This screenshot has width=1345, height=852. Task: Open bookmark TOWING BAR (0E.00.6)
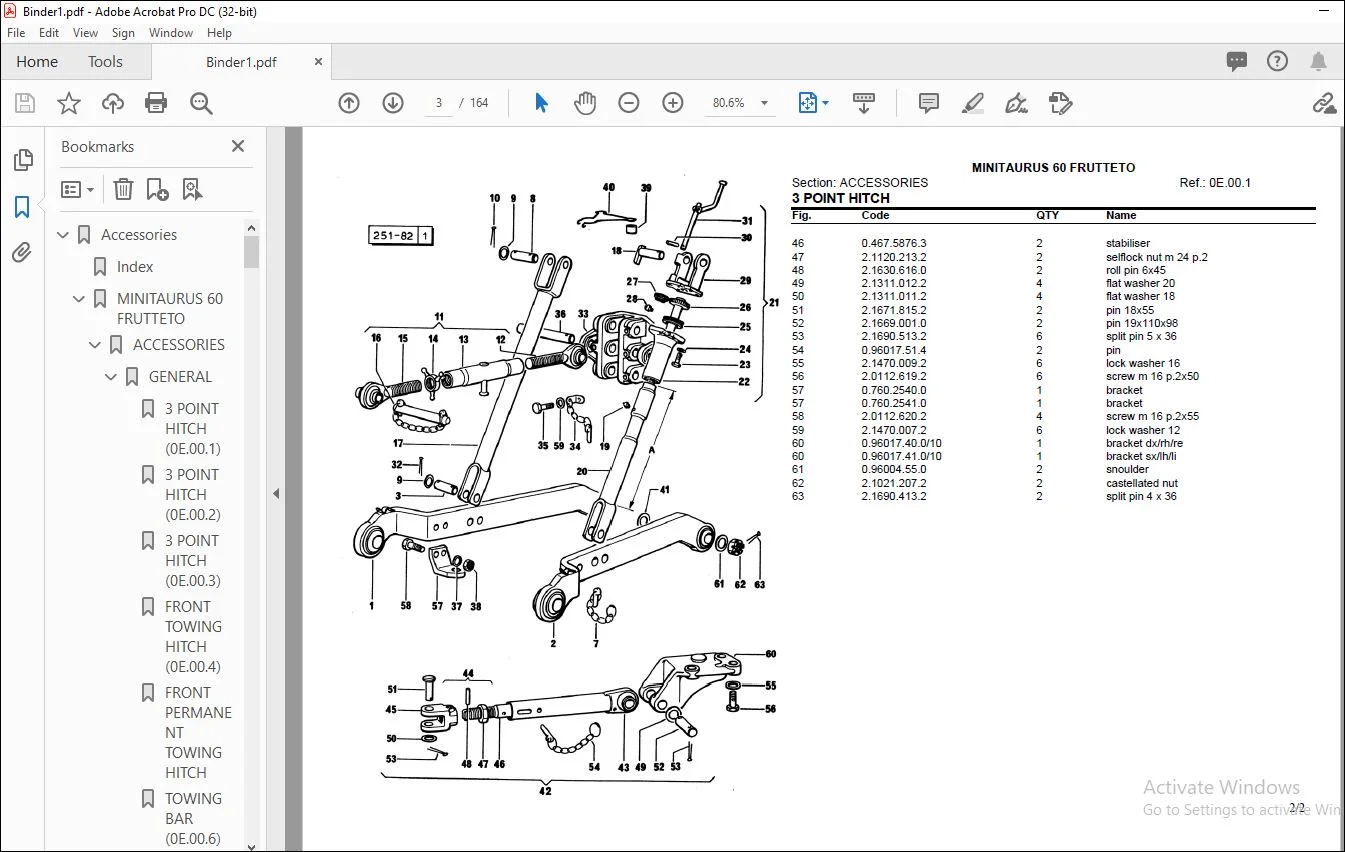pyautogui.click(x=193, y=819)
